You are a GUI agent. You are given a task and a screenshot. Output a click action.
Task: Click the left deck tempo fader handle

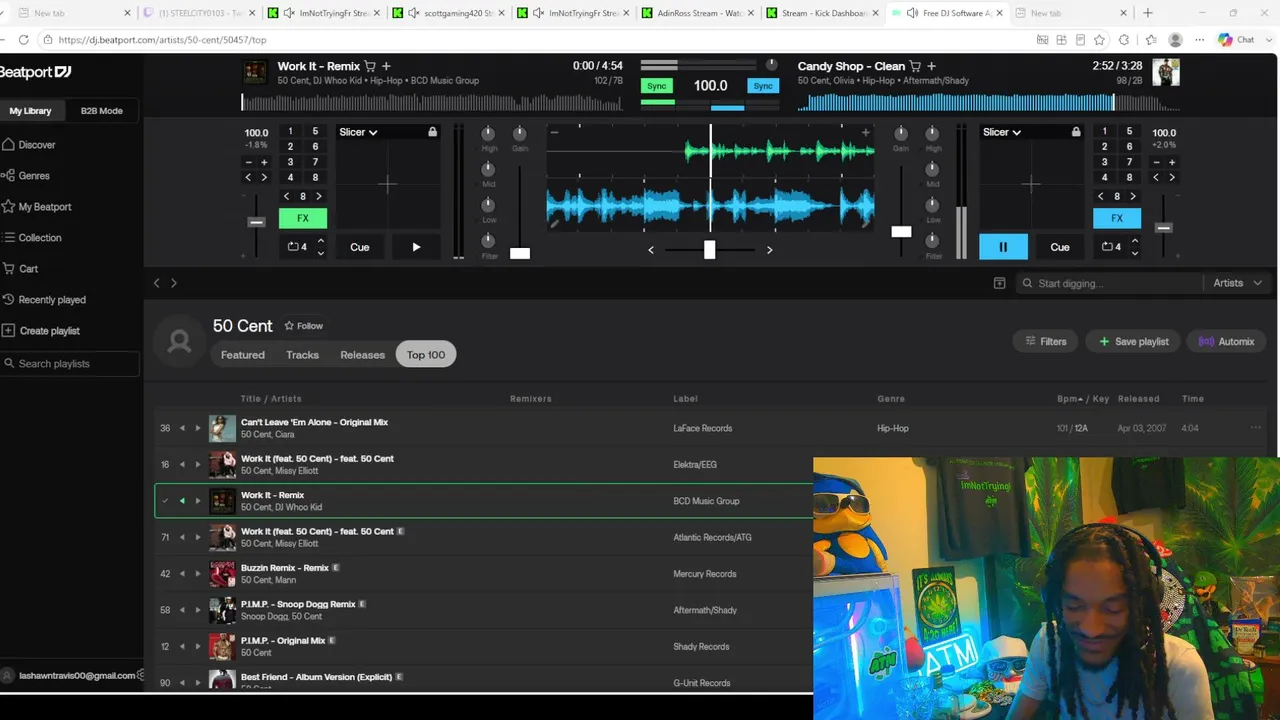(x=256, y=222)
